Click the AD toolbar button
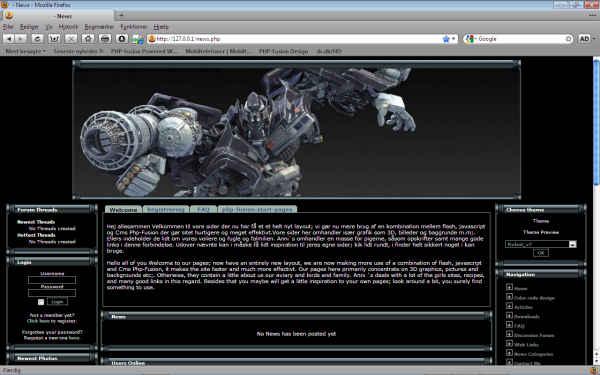Viewport: 600px width, 375px height. (584, 39)
